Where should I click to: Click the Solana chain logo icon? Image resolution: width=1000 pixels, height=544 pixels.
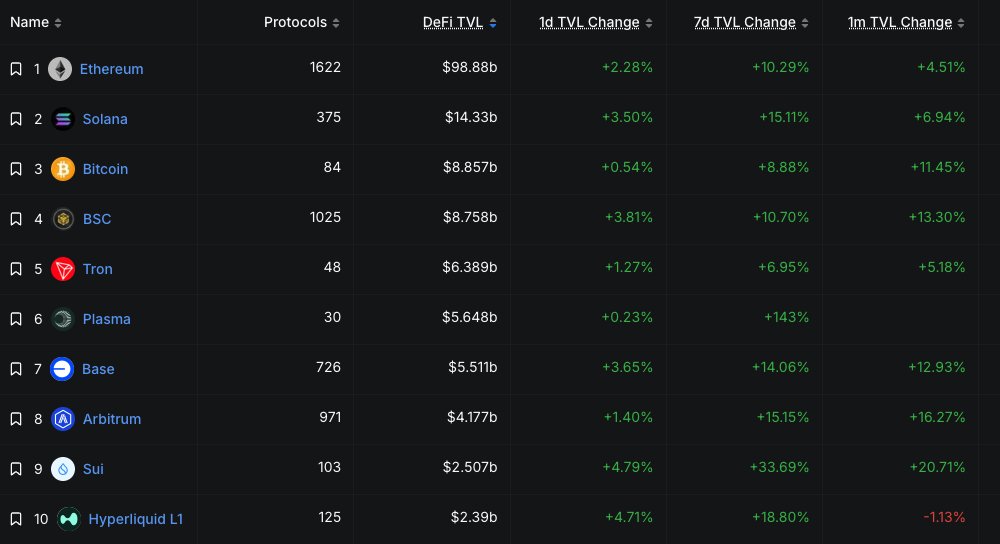[x=63, y=119]
